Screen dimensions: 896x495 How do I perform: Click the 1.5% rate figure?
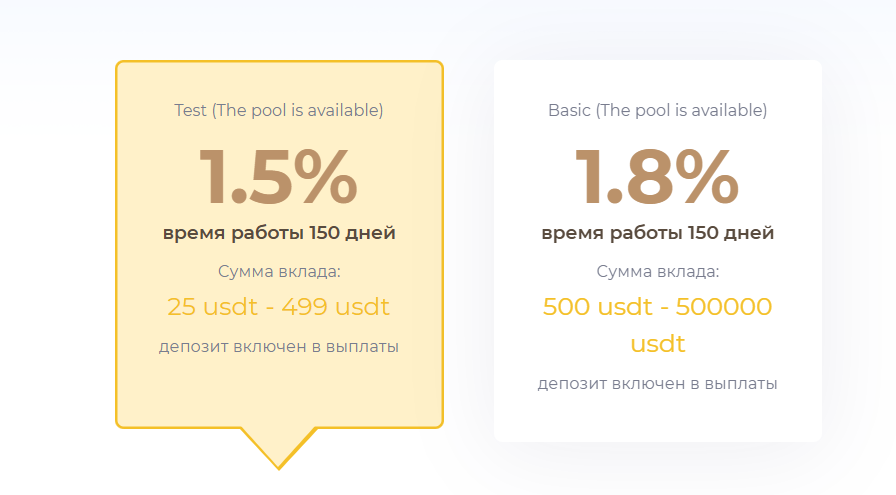(278, 177)
